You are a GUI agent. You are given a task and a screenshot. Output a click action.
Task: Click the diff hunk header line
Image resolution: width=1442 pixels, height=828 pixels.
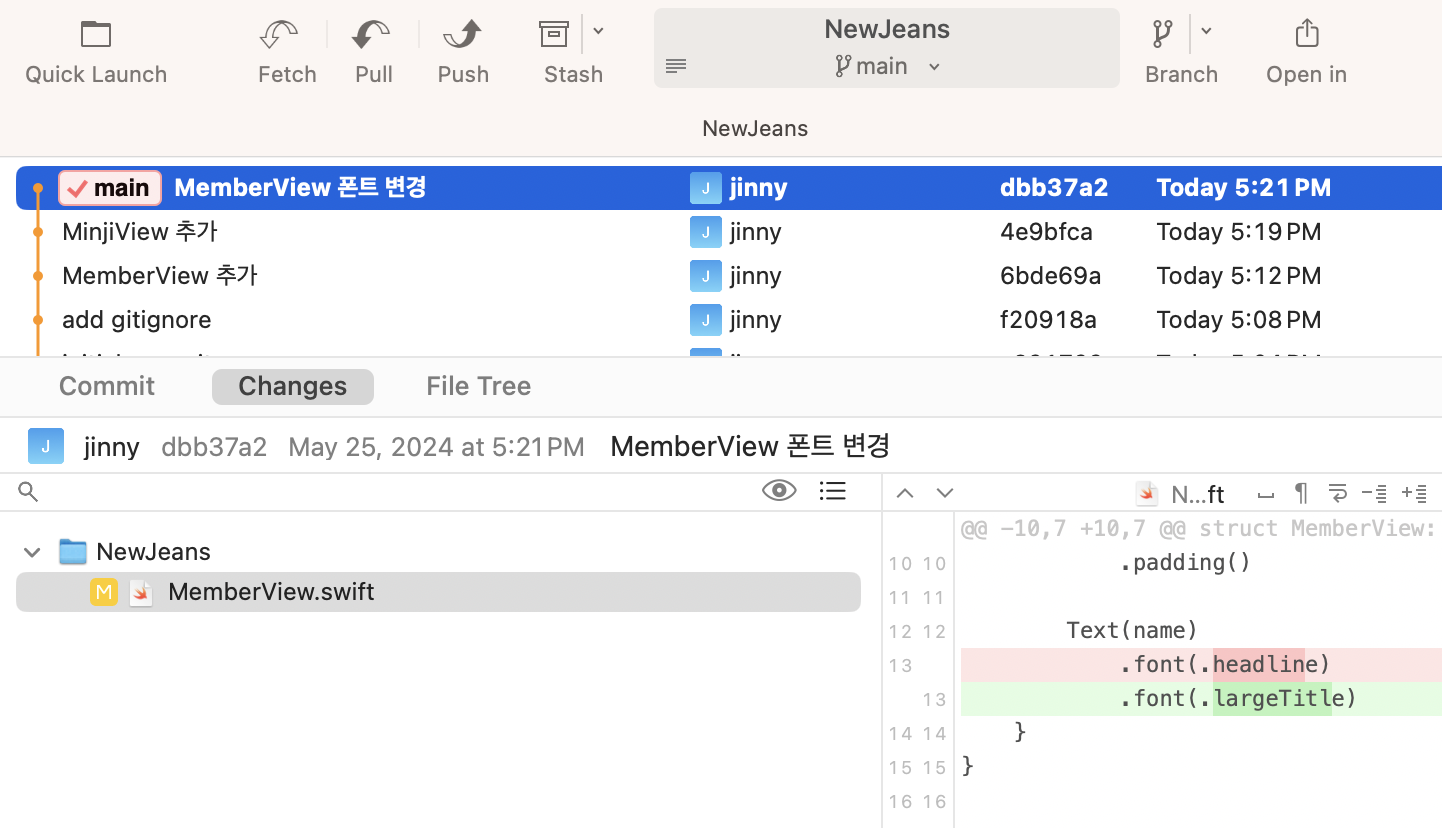click(x=1198, y=528)
